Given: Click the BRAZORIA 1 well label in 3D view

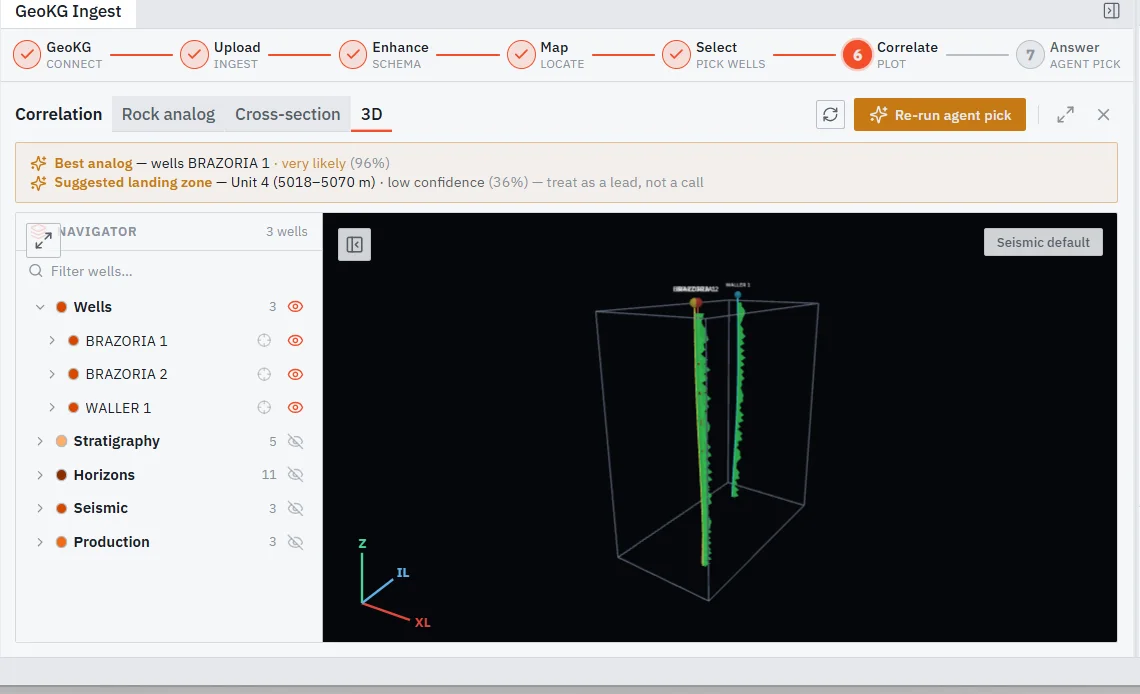Looking at the screenshot, I should point(694,289).
